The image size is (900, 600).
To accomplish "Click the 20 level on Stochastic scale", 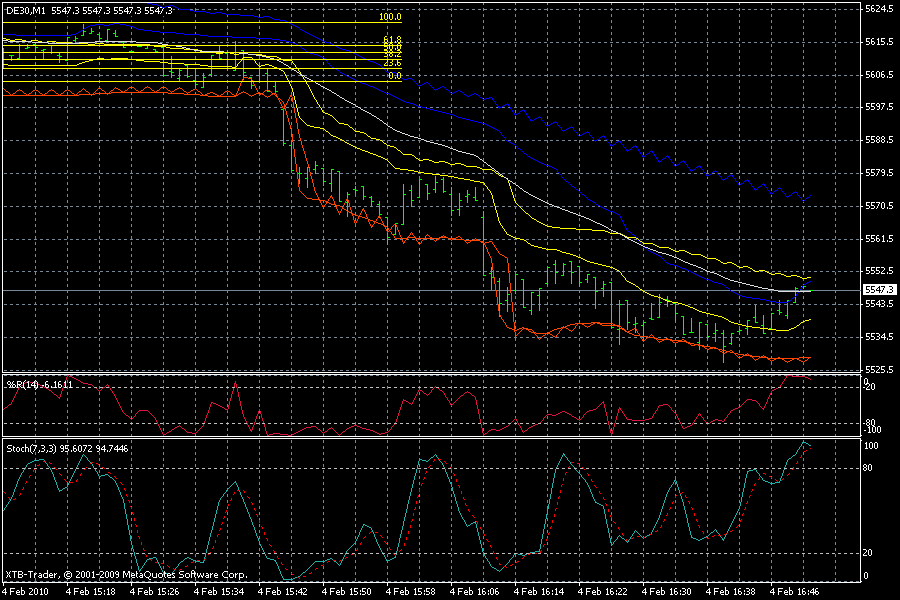I will pyautogui.click(x=868, y=553).
